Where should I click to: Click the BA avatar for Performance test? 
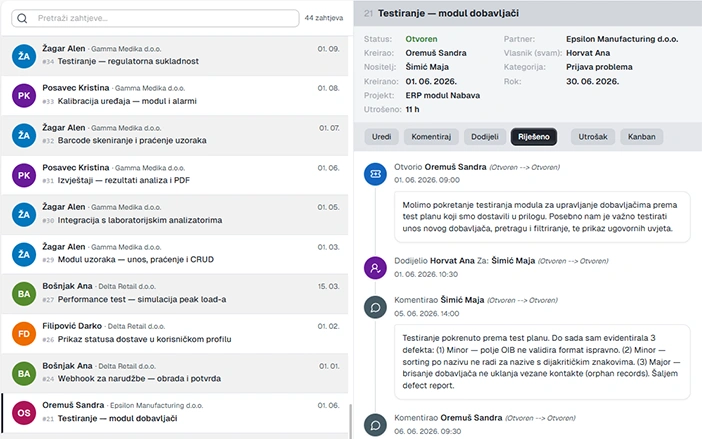[24, 293]
